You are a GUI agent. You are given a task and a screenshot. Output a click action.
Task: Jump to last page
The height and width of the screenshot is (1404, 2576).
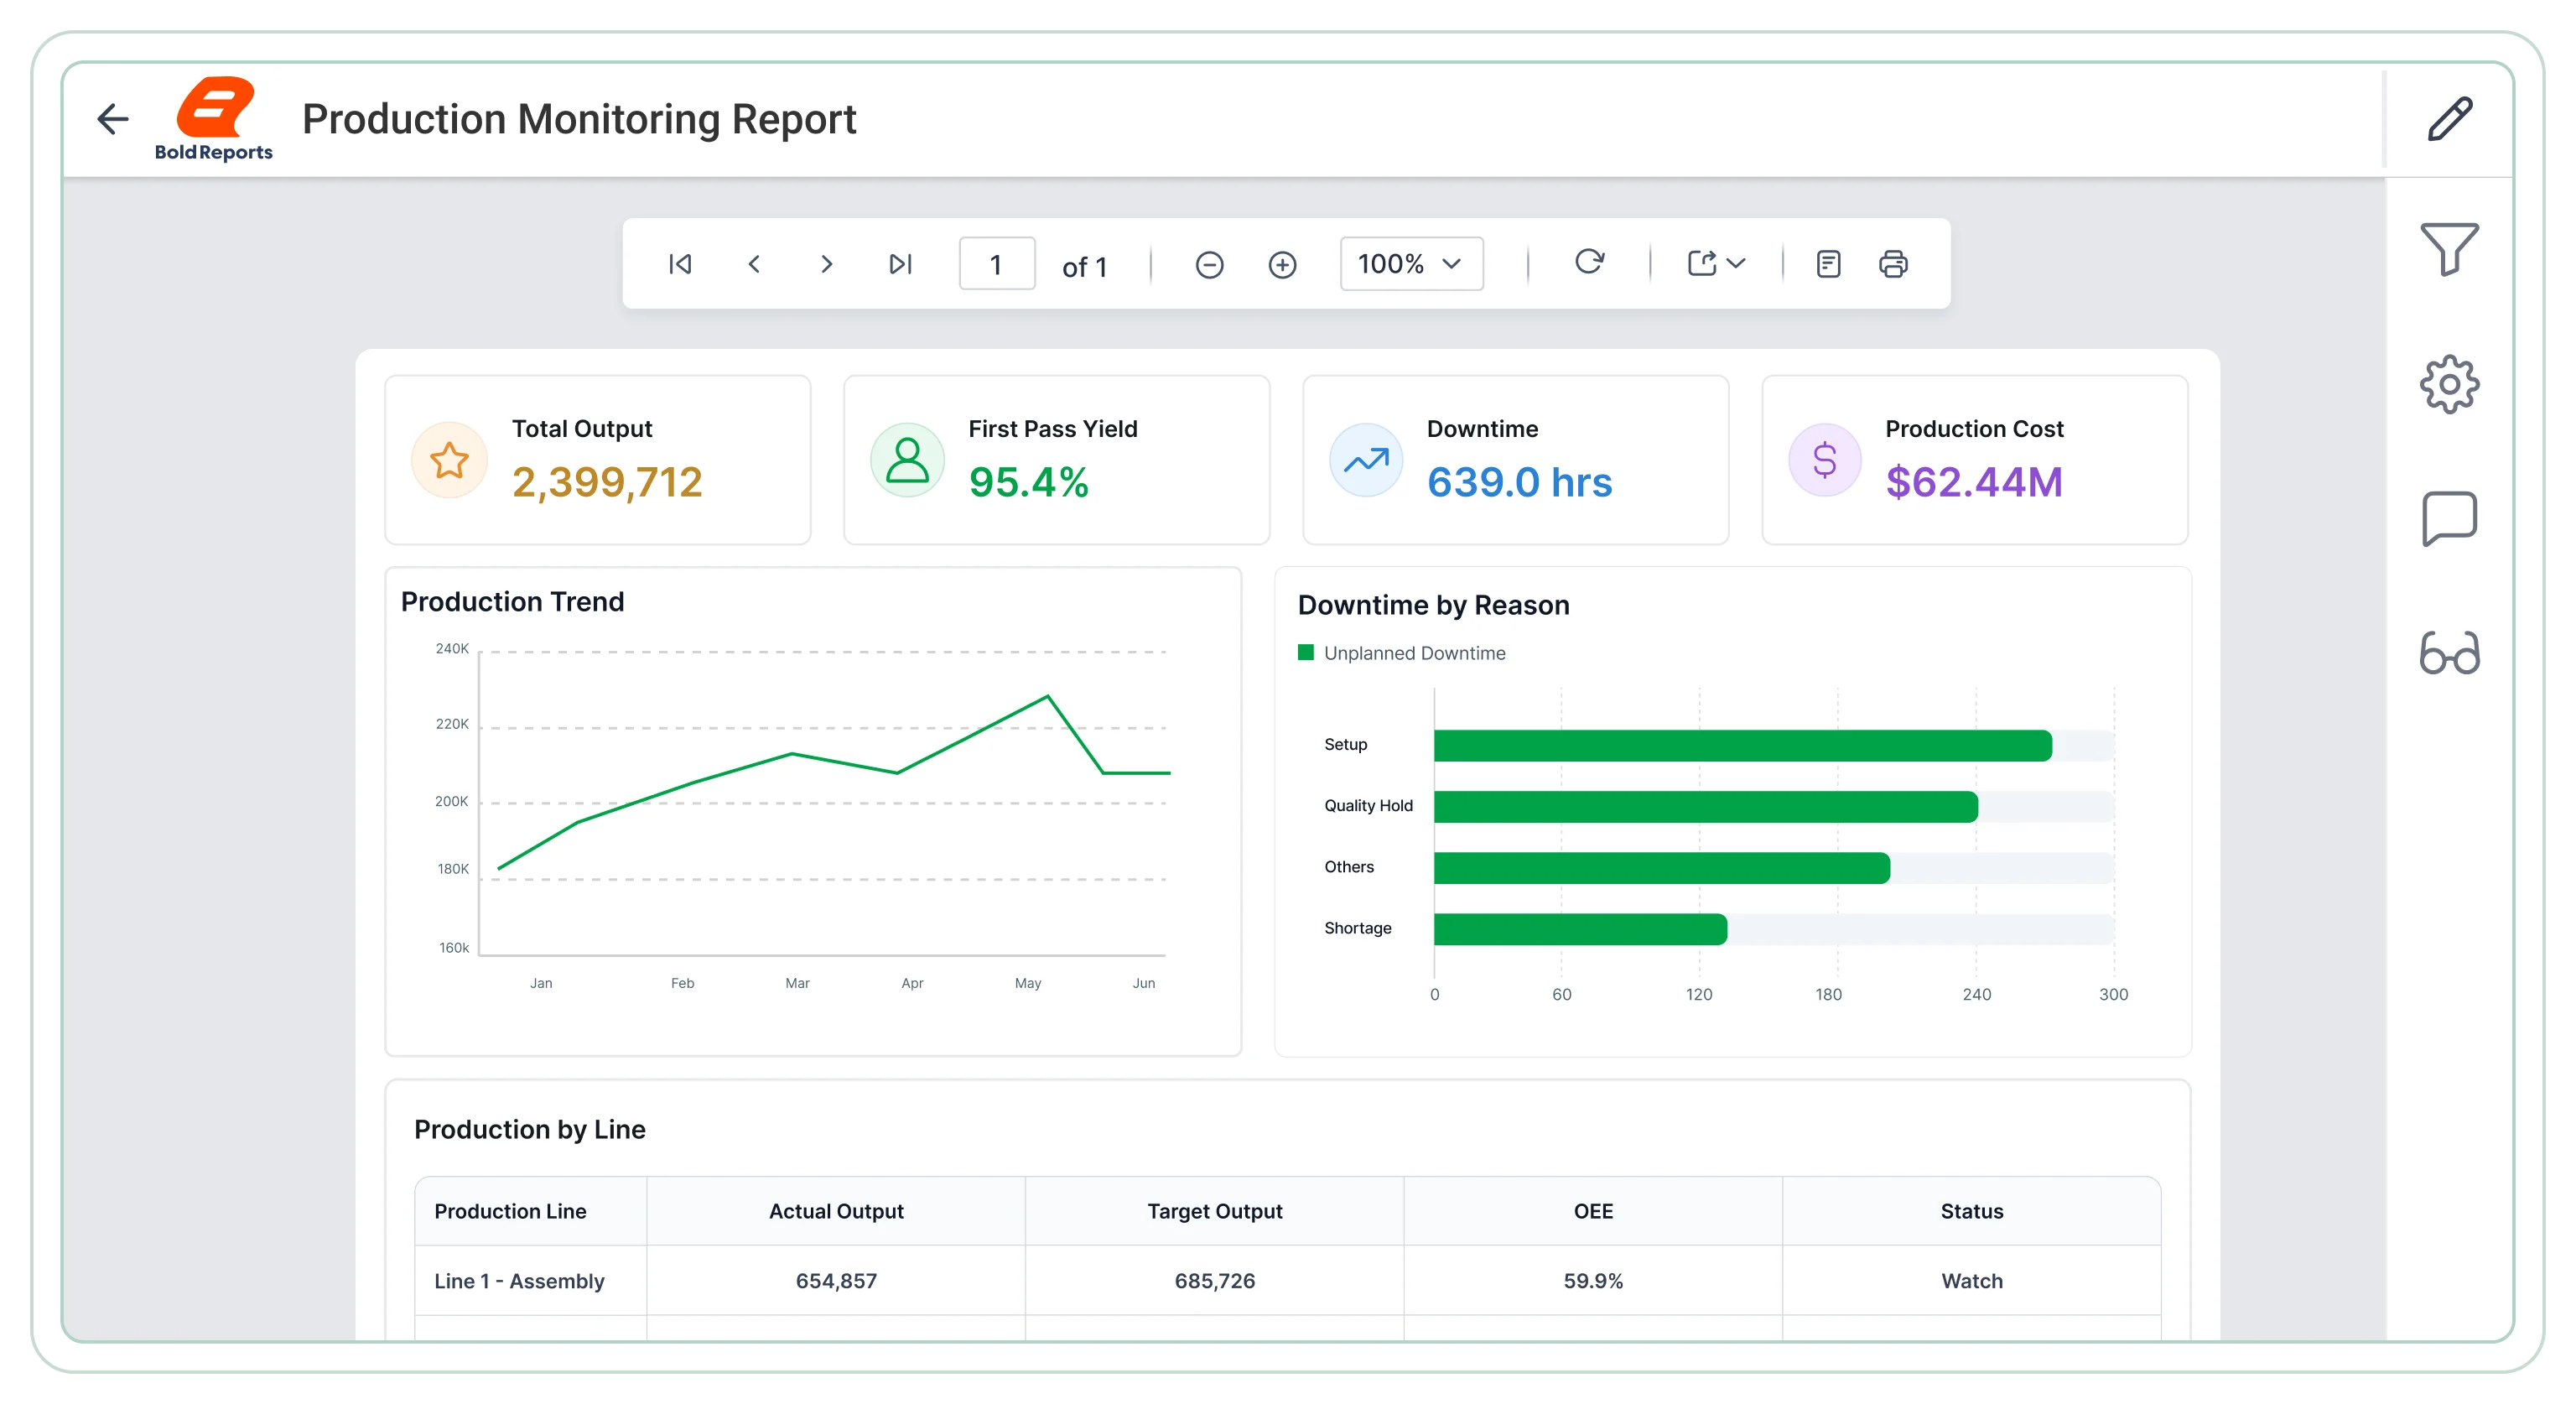tap(900, 264)
